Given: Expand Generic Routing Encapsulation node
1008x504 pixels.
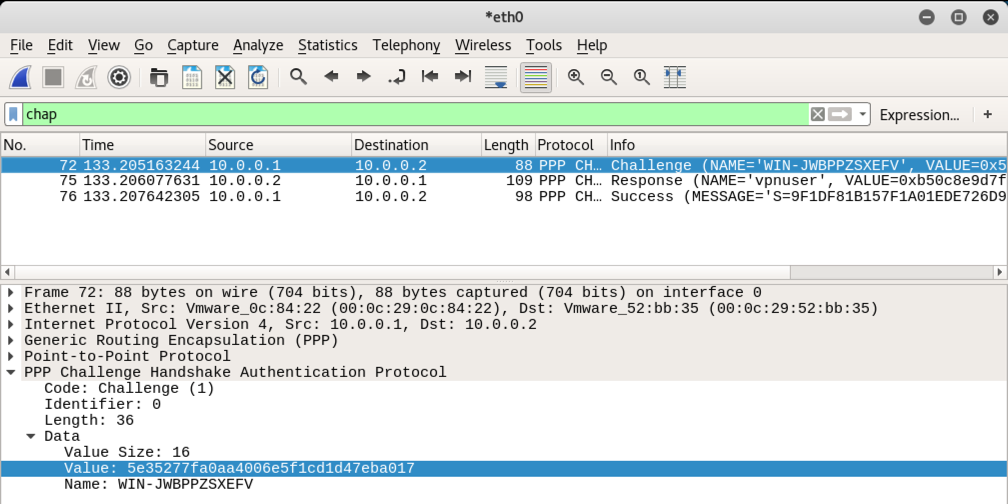Looking at the screenshot, I should click(x=11, y=340).
